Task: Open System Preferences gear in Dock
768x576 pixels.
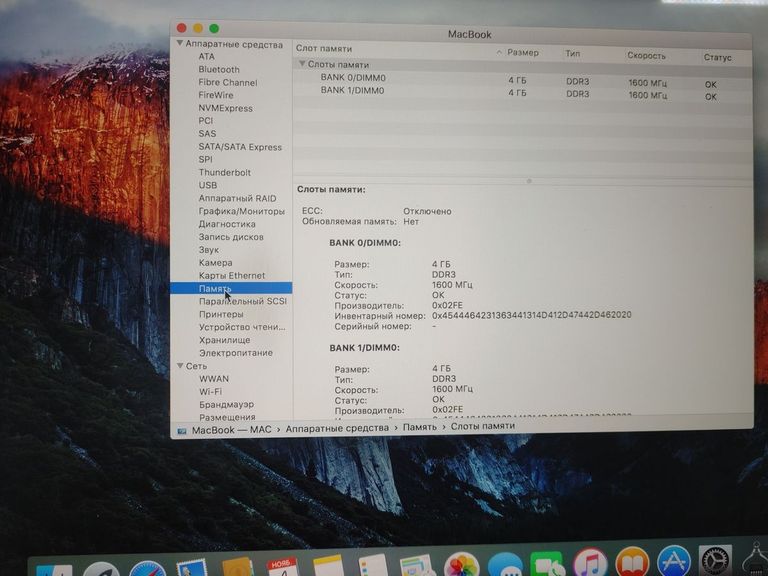Action: (x=715, y=561)
